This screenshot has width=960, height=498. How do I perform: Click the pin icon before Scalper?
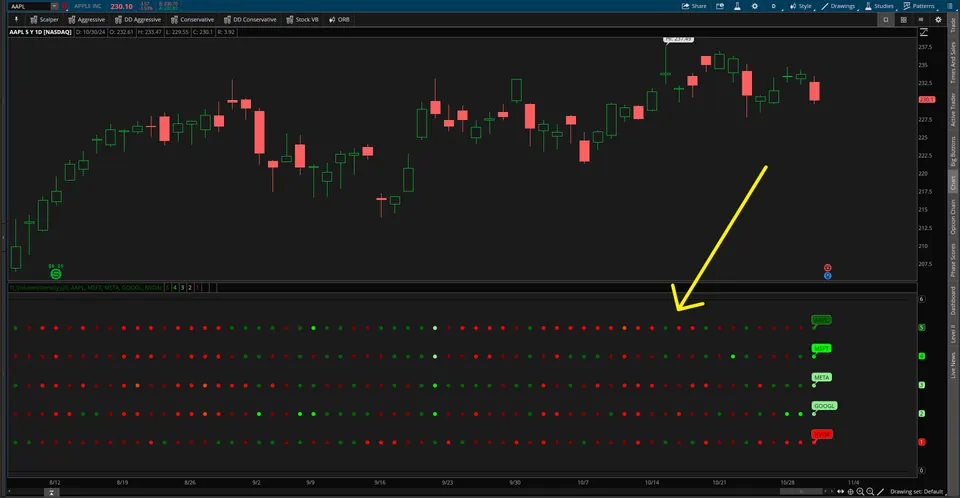click(x=17, y=20)
